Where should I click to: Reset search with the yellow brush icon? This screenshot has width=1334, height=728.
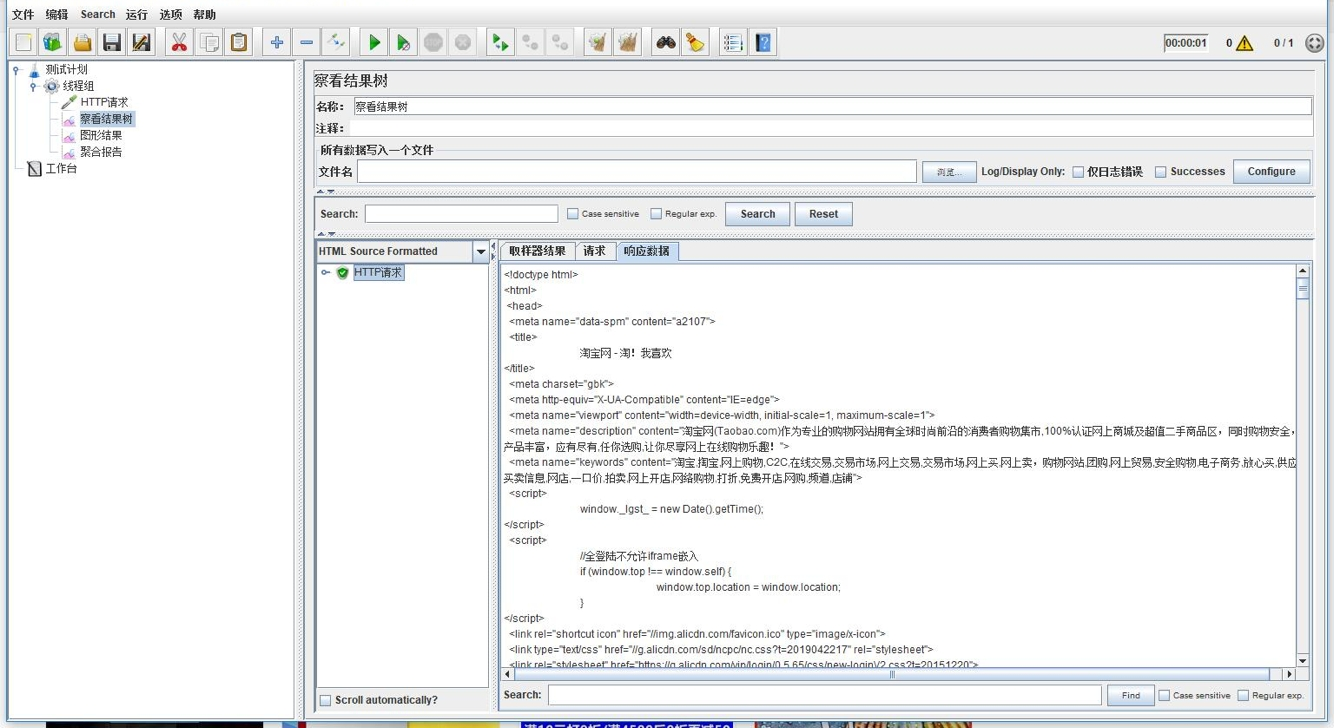(695, 42)
